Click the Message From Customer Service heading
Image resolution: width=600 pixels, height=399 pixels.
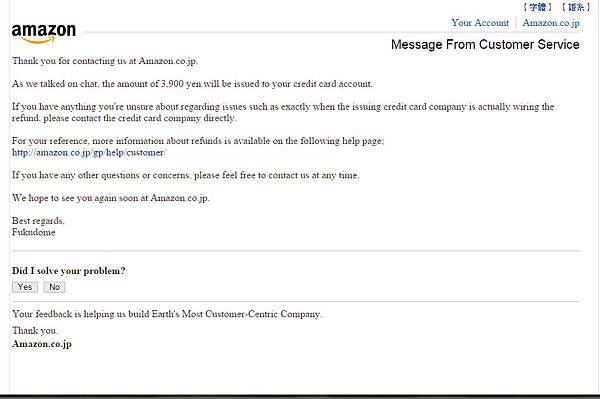[485, 44]
